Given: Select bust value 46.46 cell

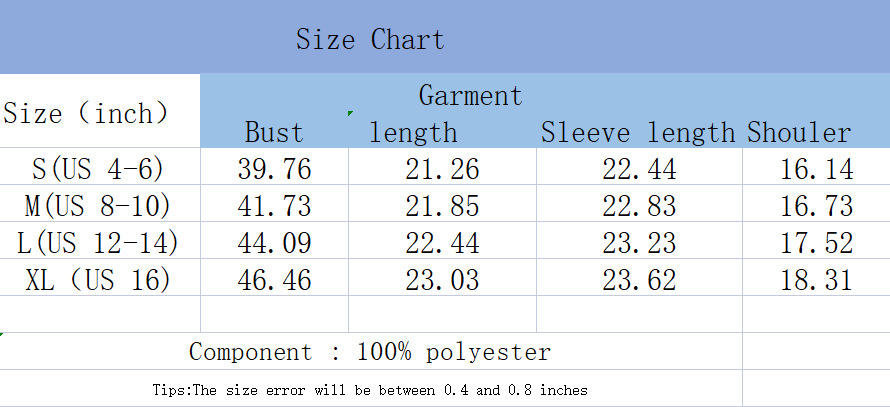Looking at the screenshot, I should click(274, 279).
